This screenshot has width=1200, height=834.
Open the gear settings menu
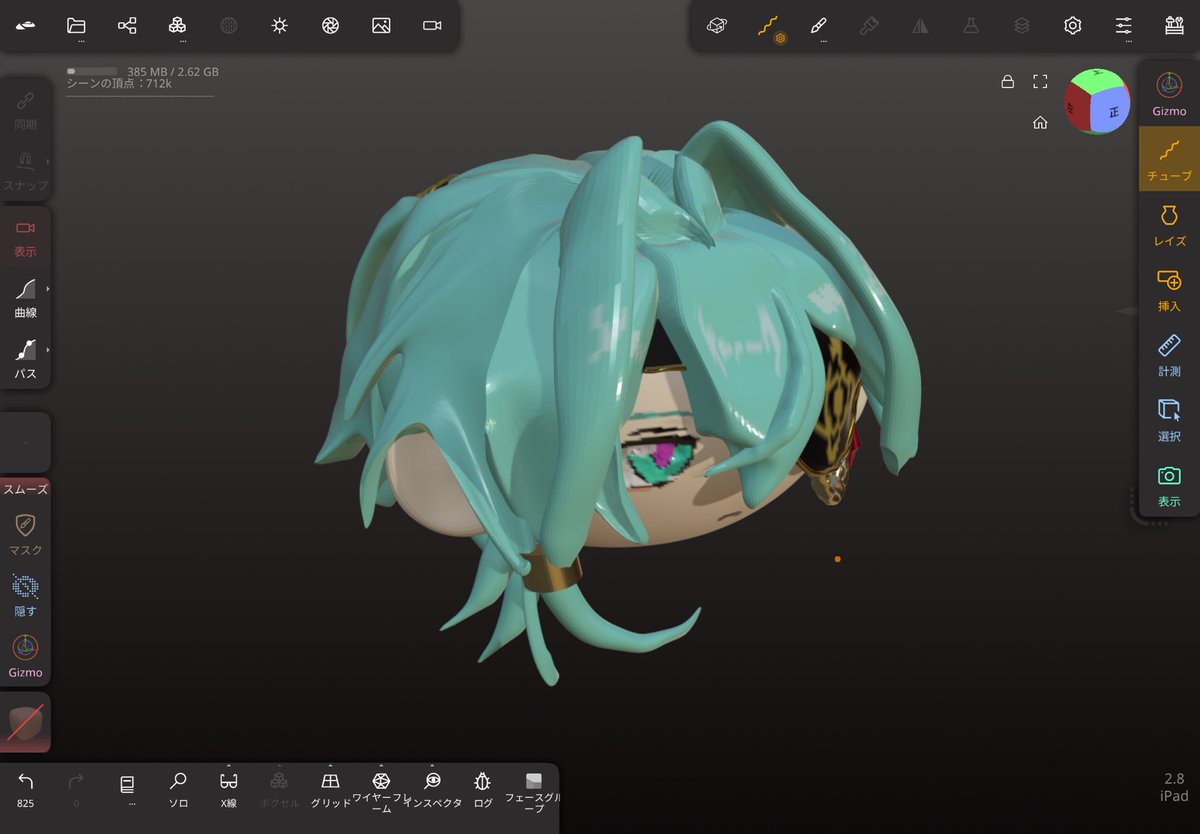point(1073,25)
